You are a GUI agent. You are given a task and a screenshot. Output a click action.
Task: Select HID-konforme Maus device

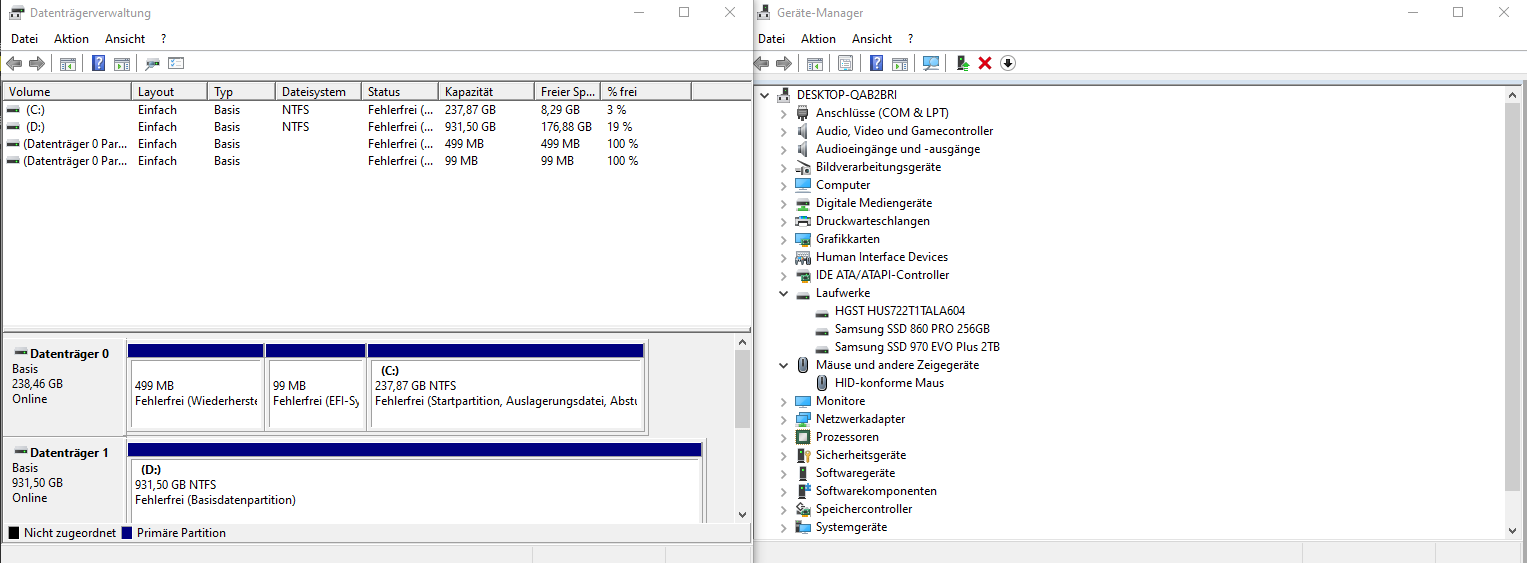click(889, 383)
